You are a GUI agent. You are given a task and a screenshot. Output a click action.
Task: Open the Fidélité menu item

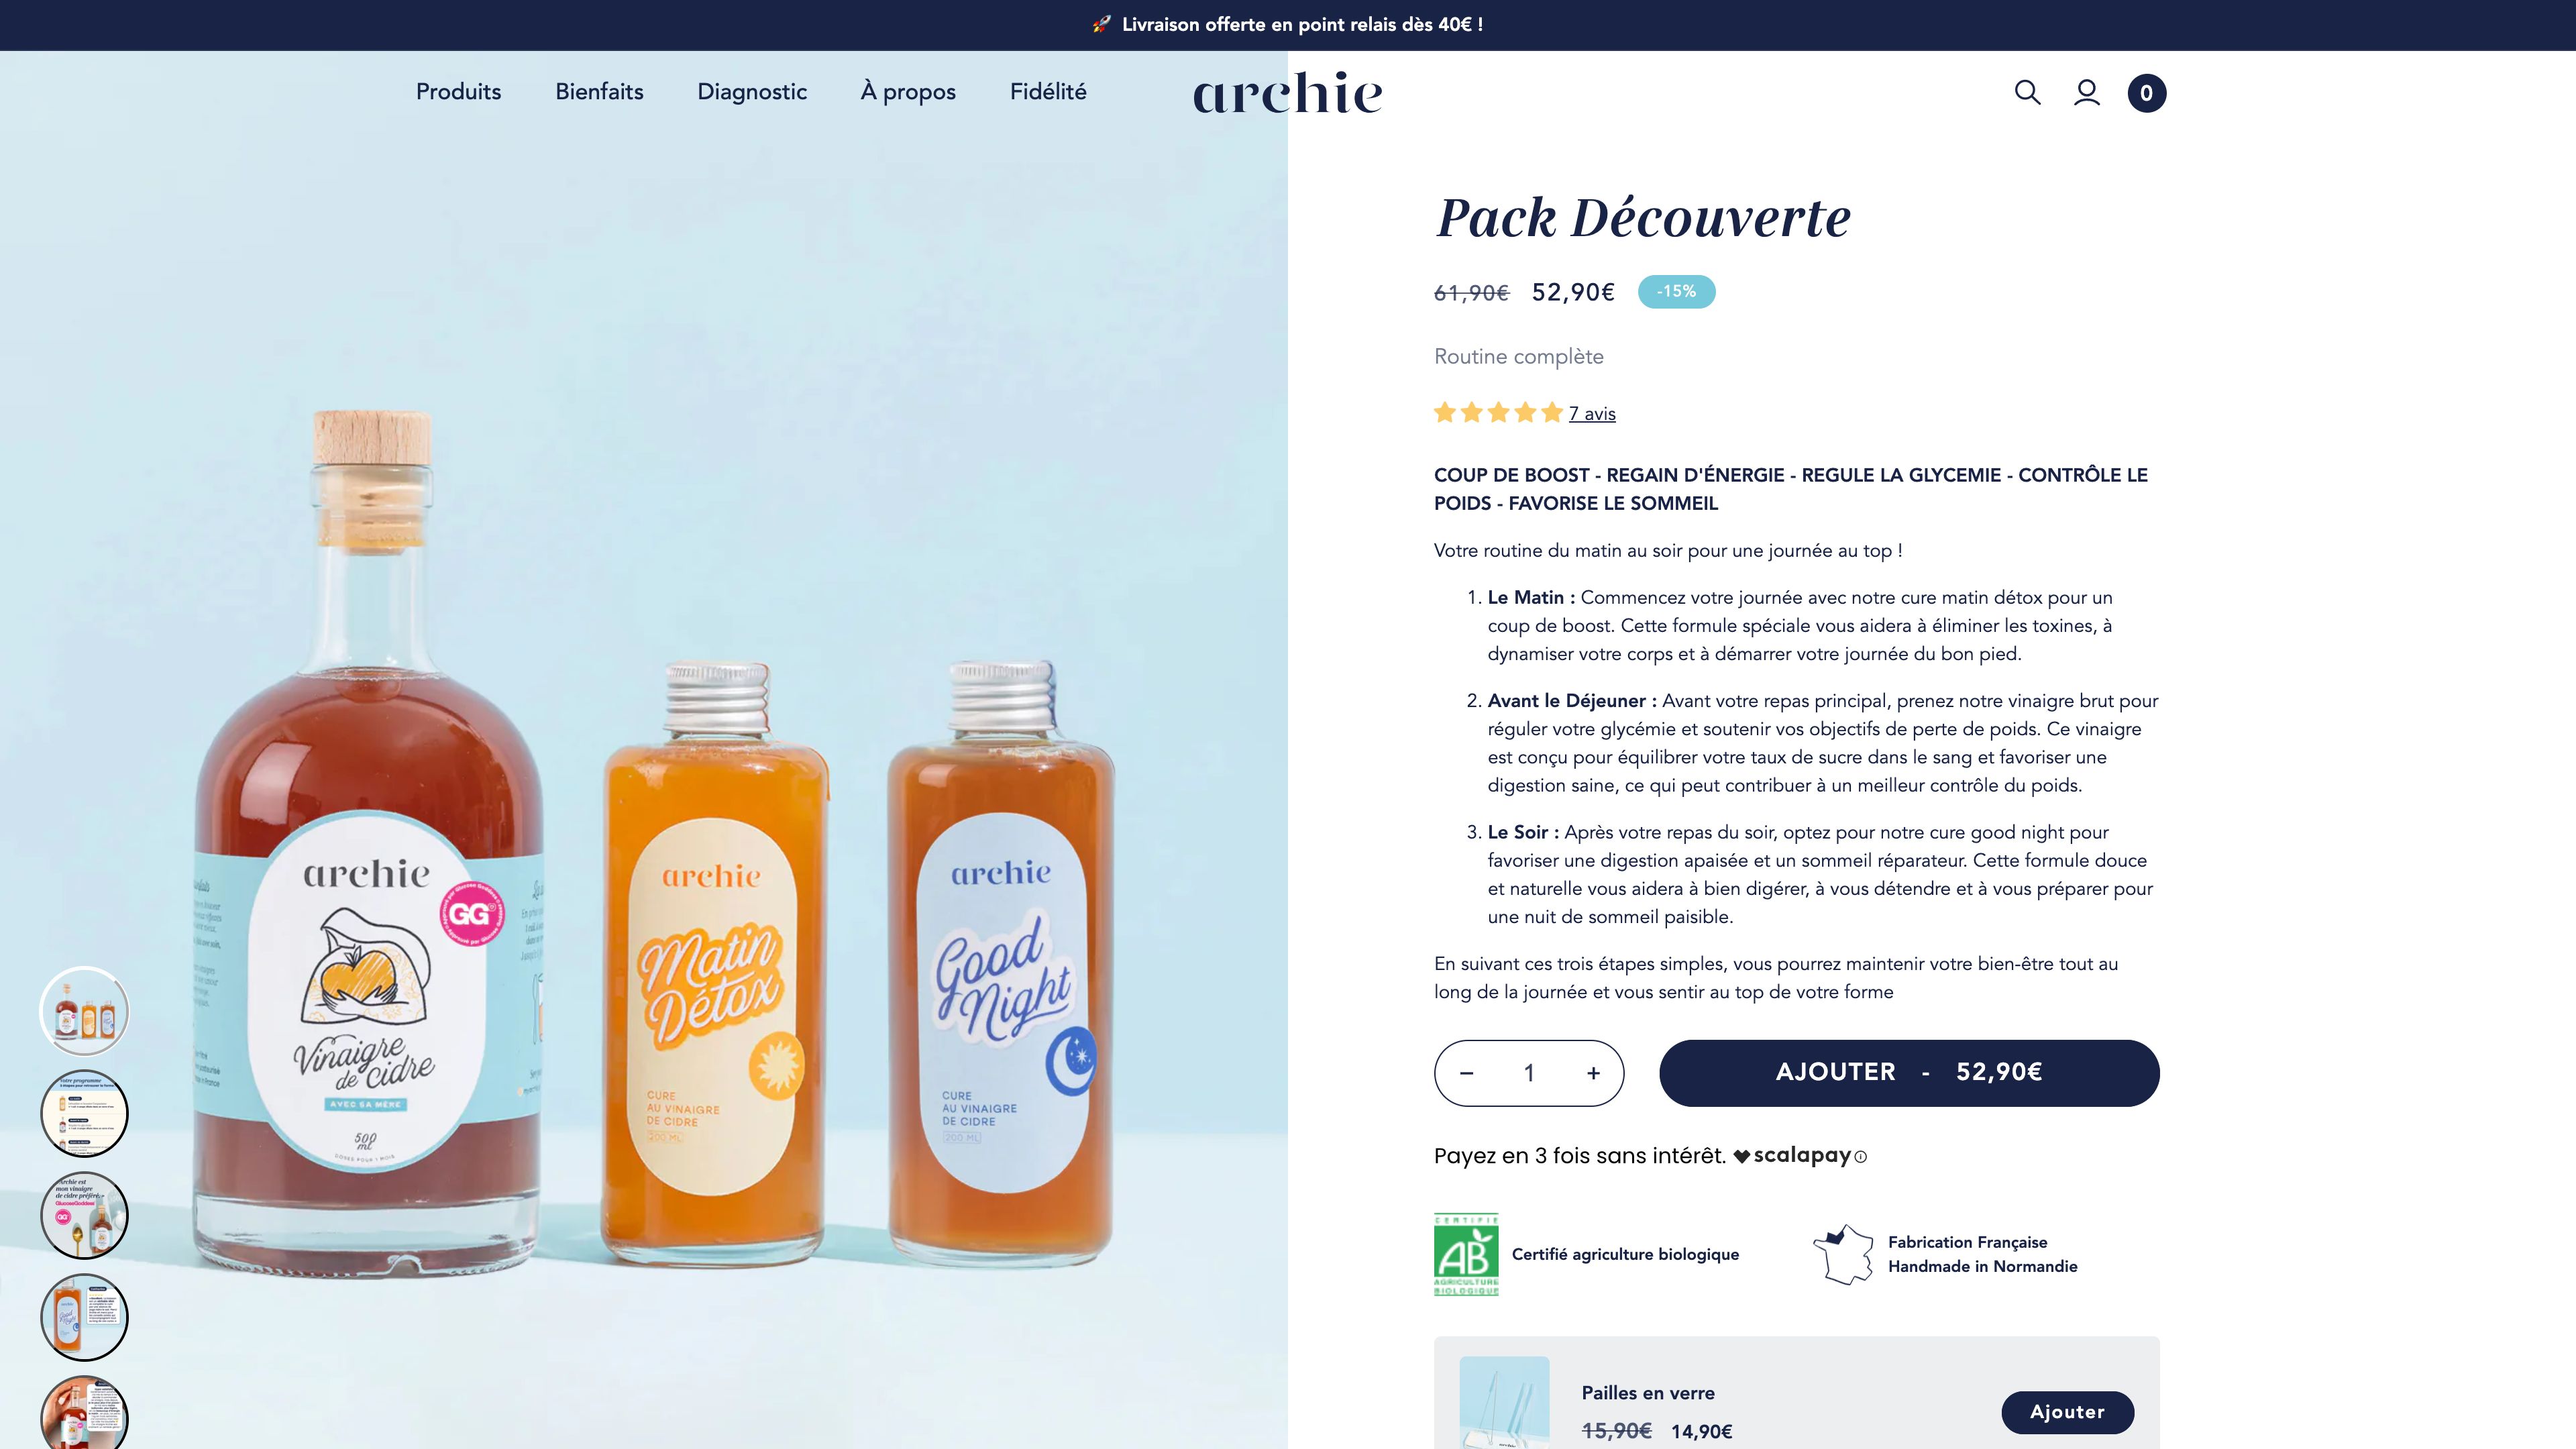point(1048,92)
